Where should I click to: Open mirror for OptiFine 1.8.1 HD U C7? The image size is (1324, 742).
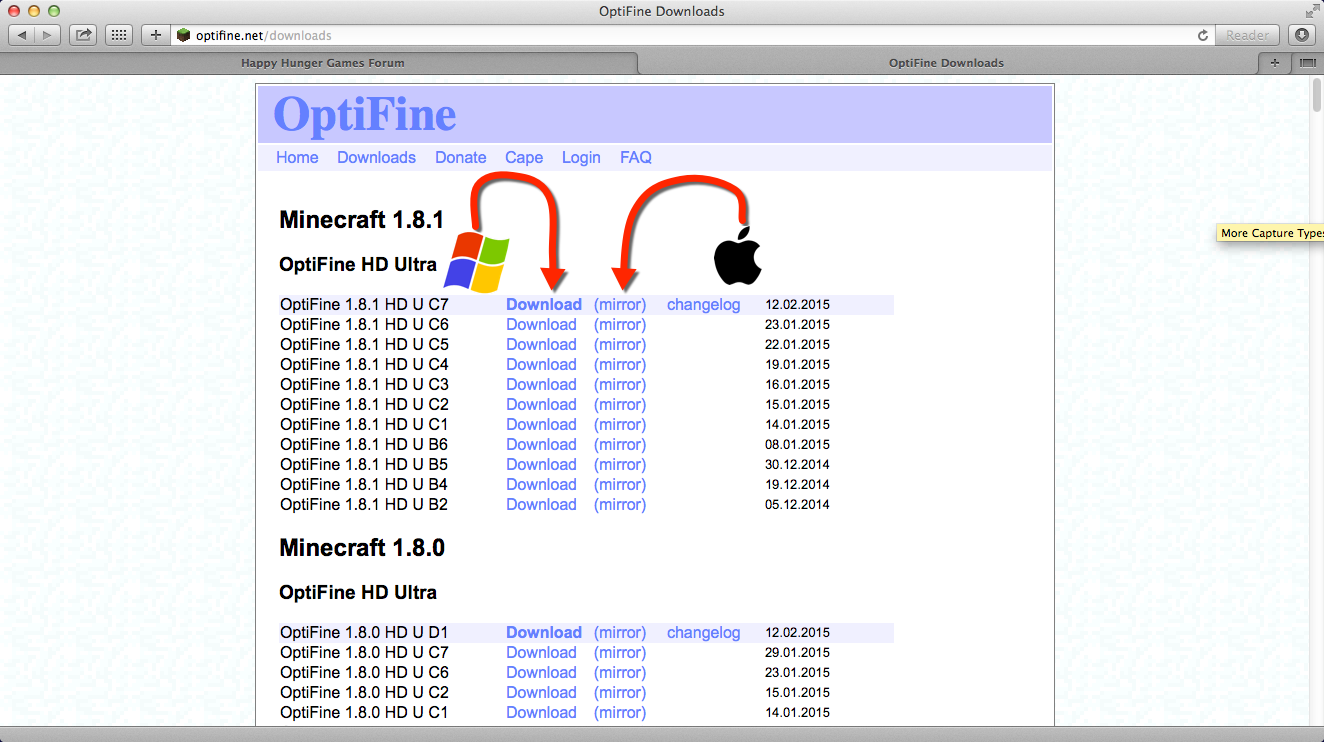[x=620, y=305]
